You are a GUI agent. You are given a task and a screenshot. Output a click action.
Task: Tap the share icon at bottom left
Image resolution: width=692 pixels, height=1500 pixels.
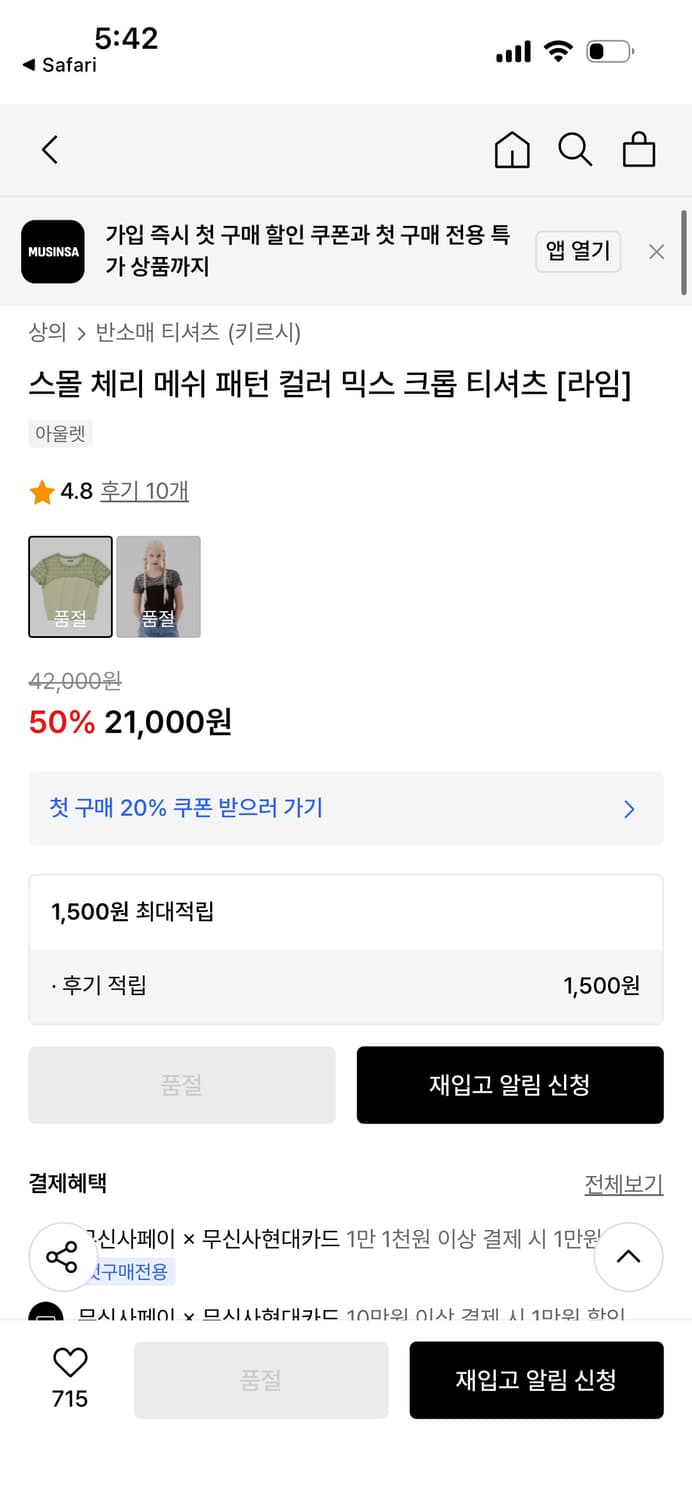click(62, 1257)
